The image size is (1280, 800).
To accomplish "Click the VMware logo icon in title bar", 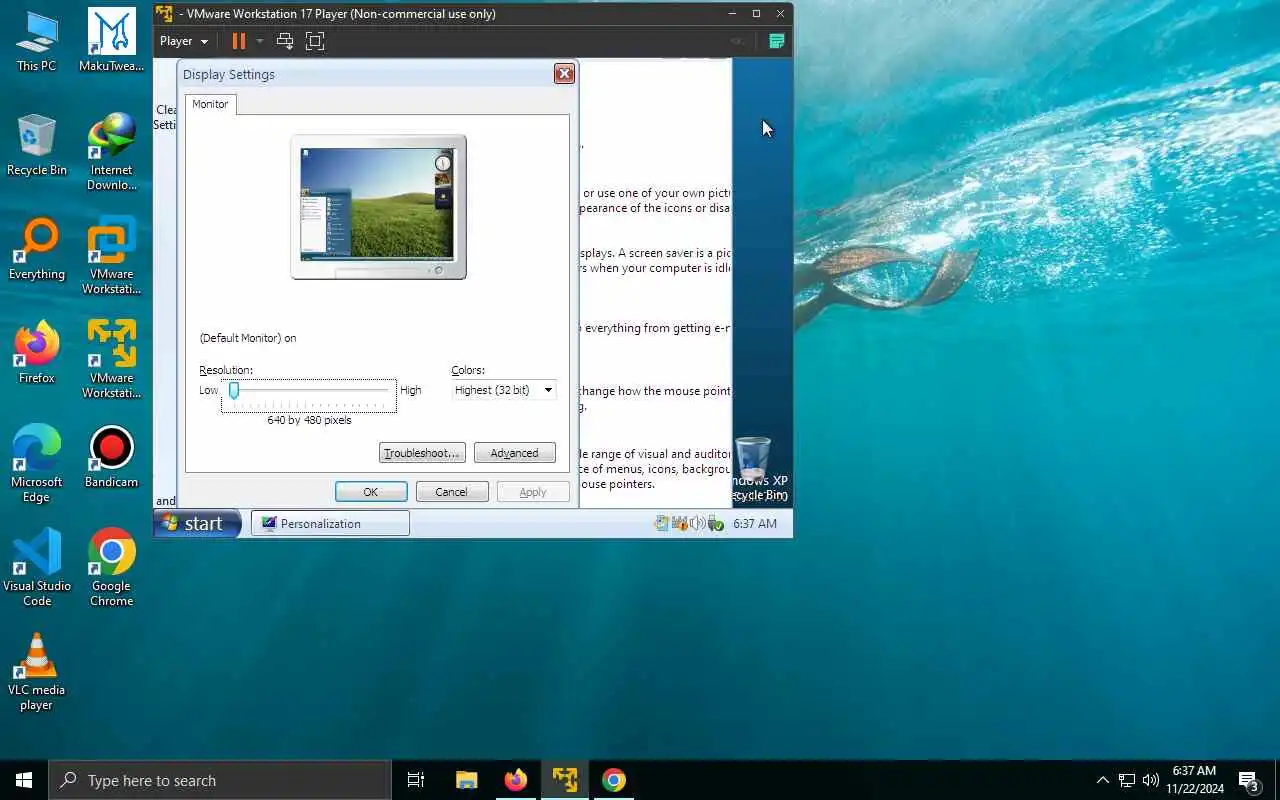I will (164, 14).
